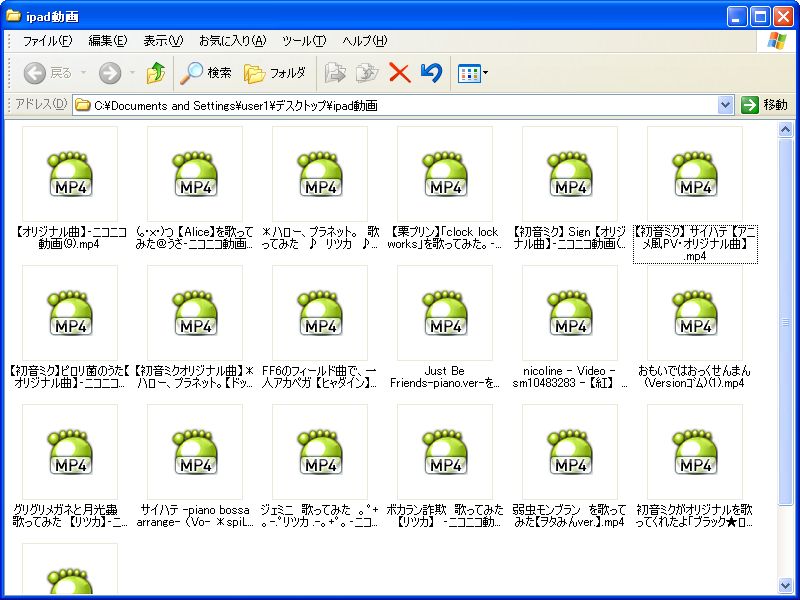
Task: Click the blue Undo arrow icon
Action: click(x=432, y=73)
